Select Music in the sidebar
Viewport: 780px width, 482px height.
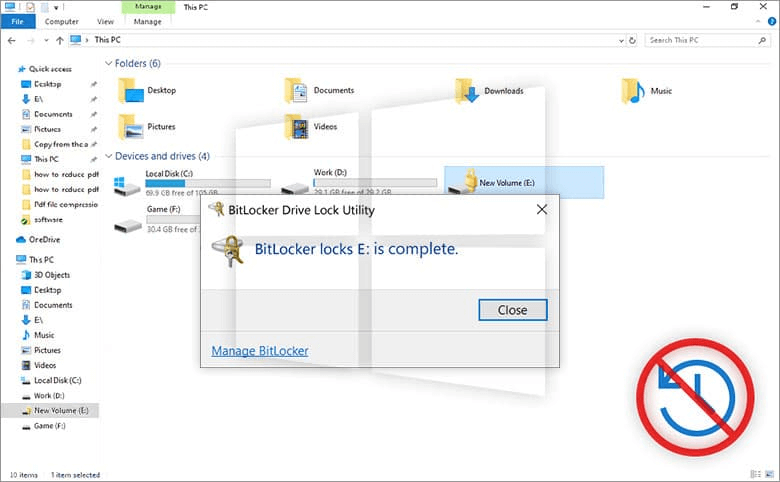(38, 335)
